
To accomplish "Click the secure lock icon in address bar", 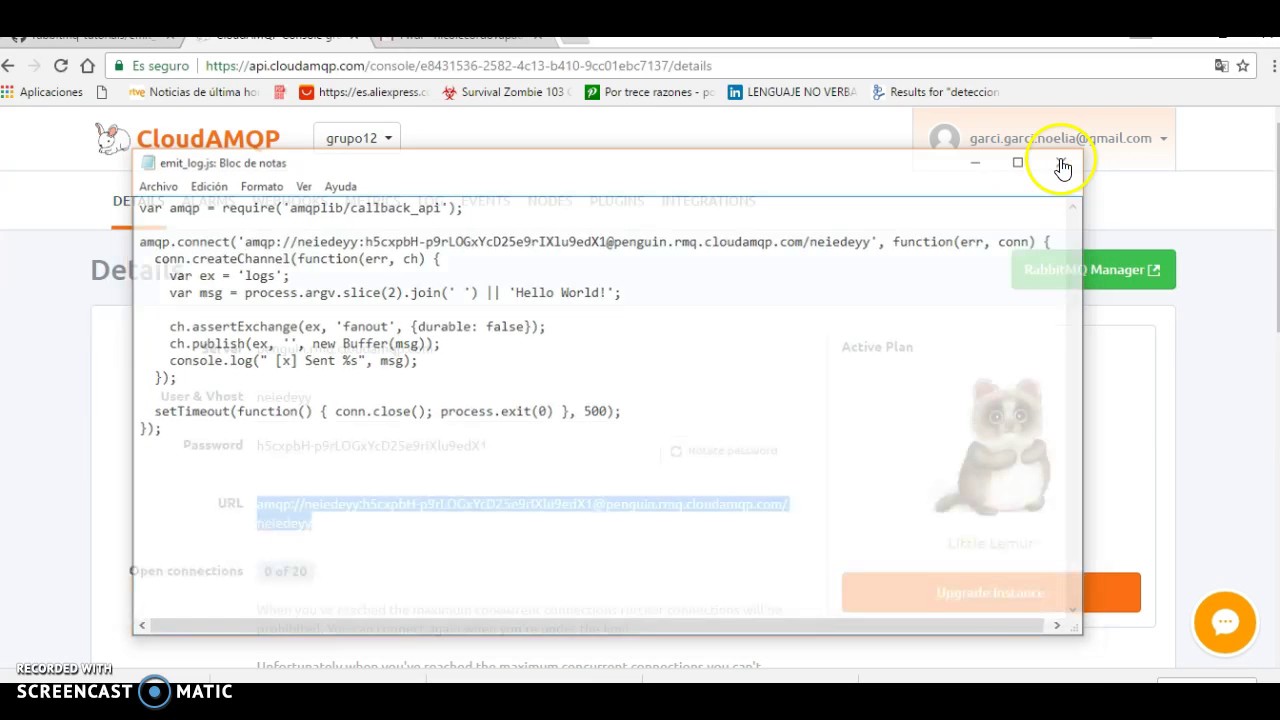I will click(x=119, y=66).
